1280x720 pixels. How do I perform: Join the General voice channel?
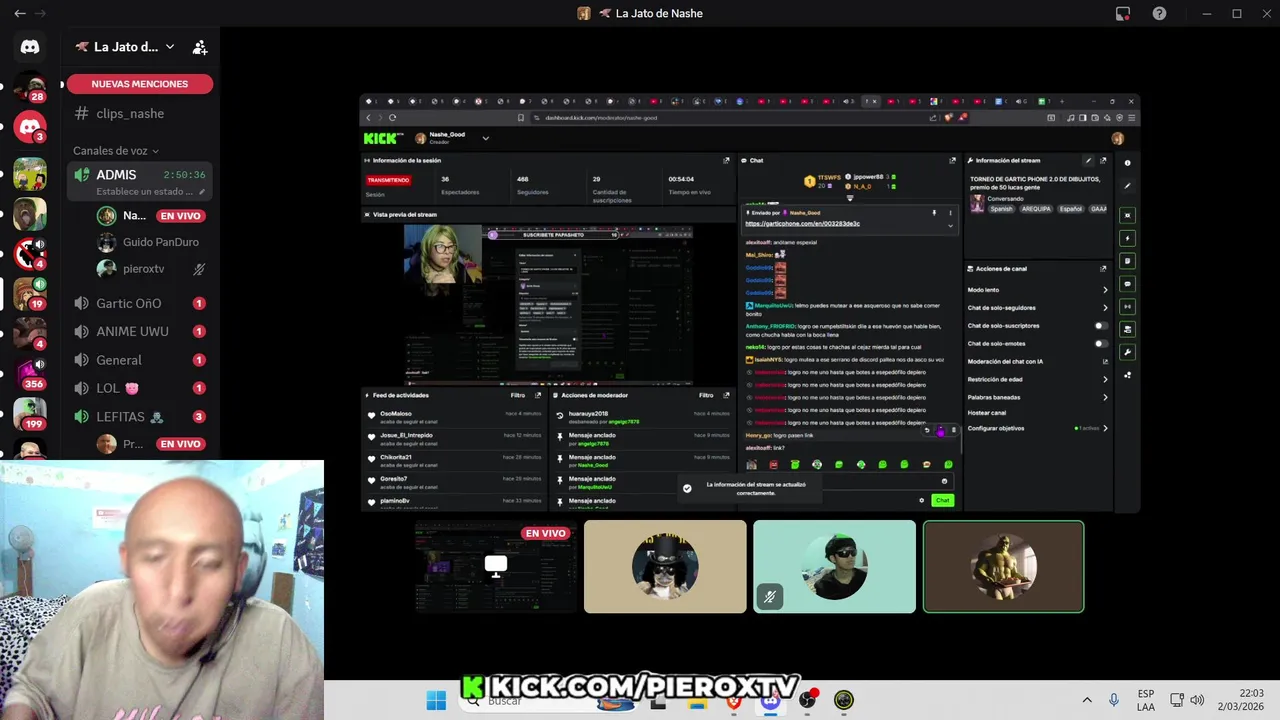tap(139, 360)
